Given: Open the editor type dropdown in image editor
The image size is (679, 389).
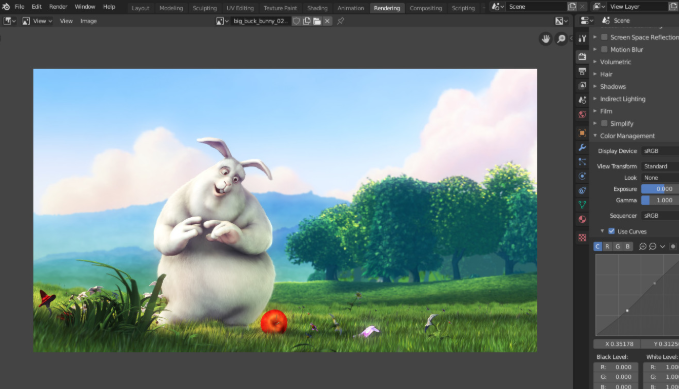Looking at the screenshot, I should click(x=10, y=21).
